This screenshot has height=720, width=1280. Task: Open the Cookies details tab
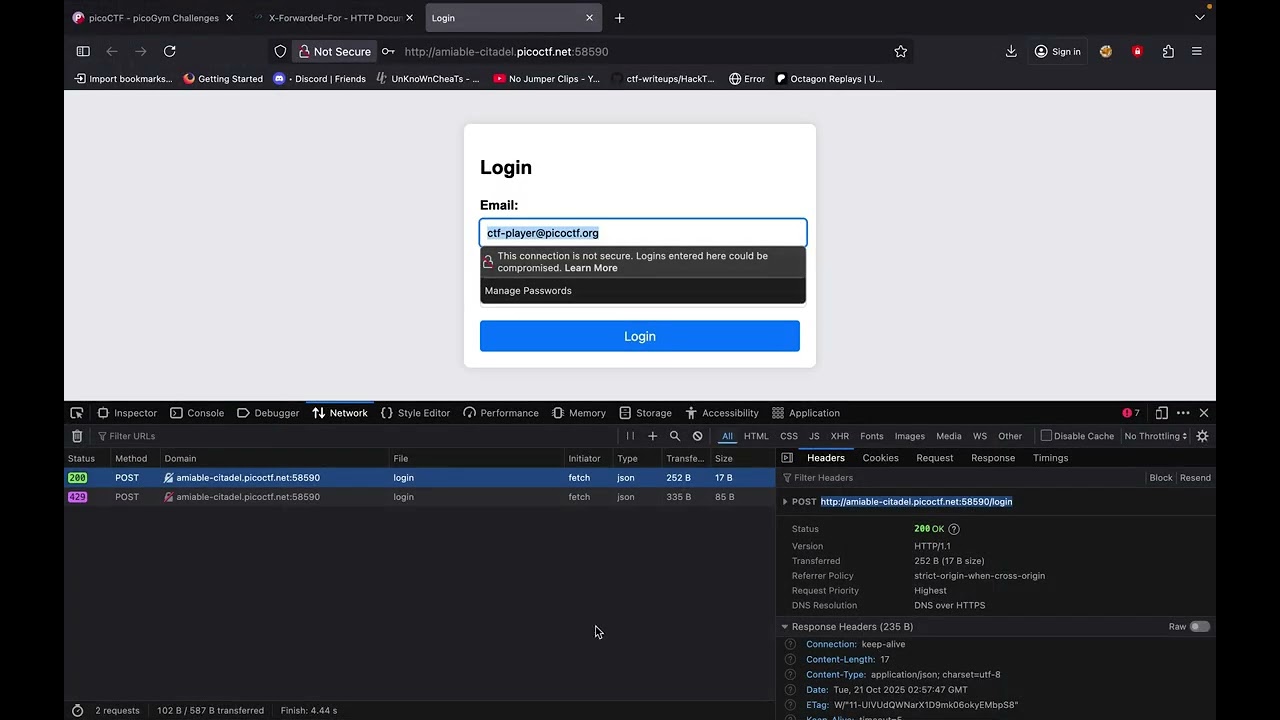click(881, 458)
